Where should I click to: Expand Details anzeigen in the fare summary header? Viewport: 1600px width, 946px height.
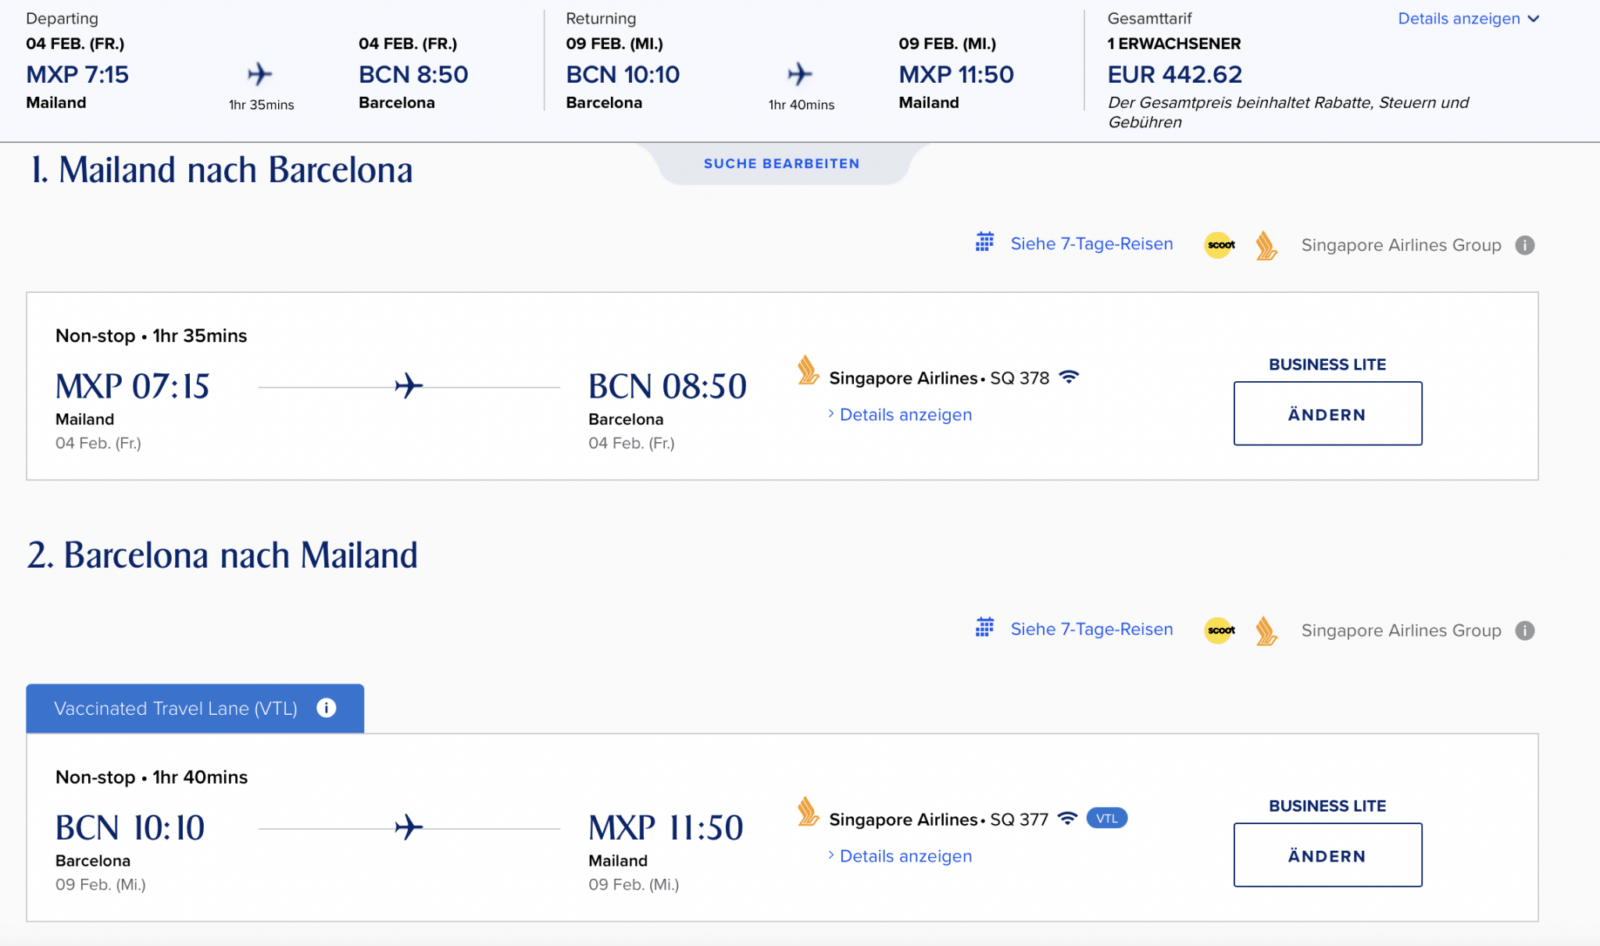pyautogui.click(x=1468, y=18)
